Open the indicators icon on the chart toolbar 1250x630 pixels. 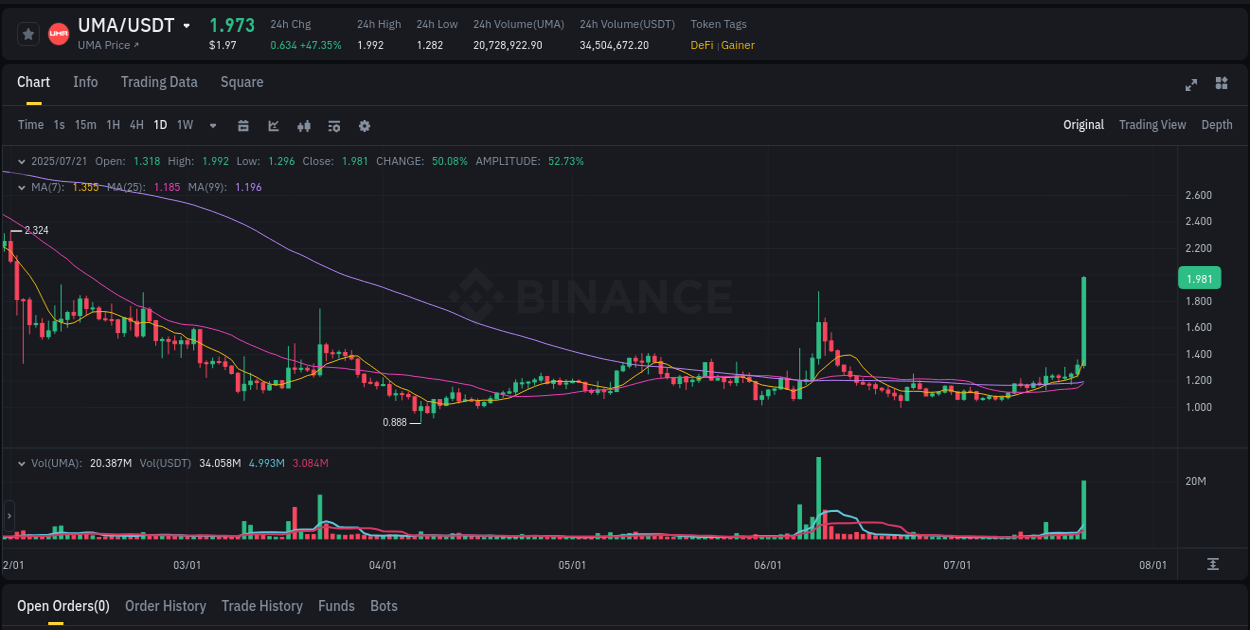(x=303, y=126)
